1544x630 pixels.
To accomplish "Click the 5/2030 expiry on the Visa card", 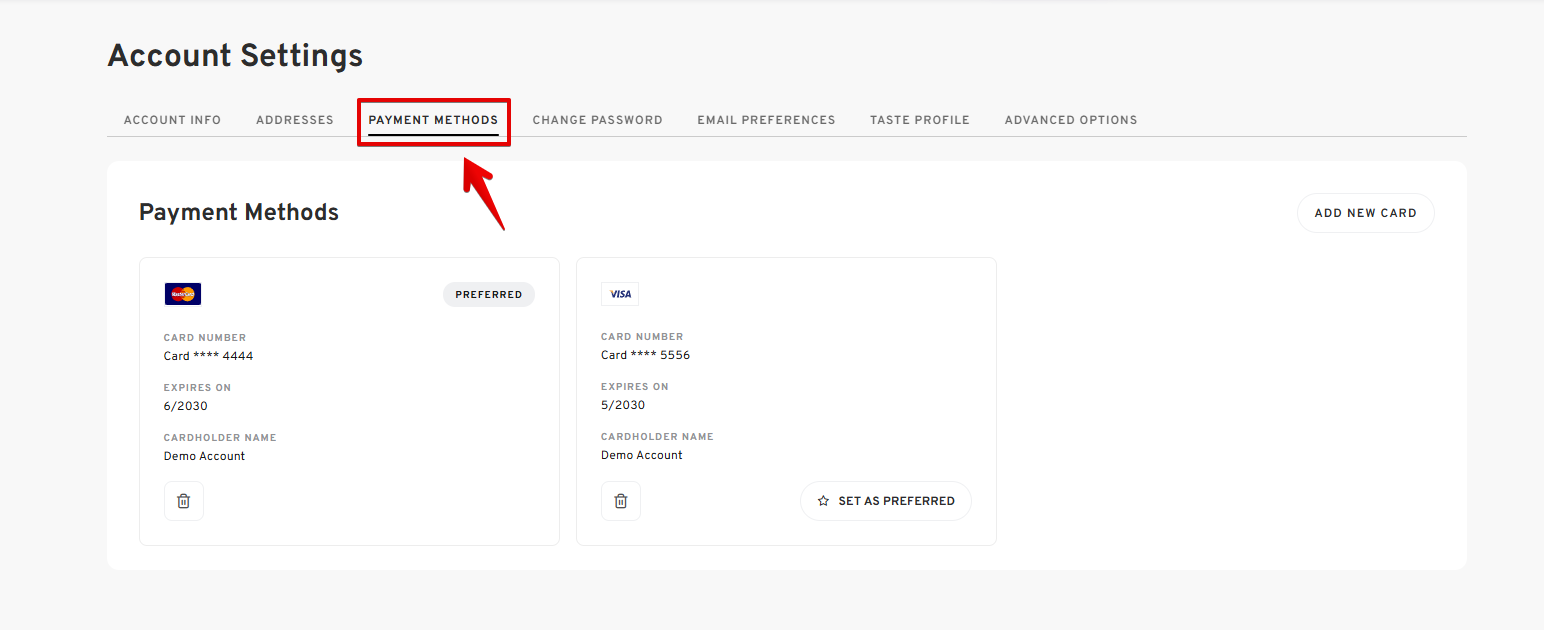I will tap(623, 405).
